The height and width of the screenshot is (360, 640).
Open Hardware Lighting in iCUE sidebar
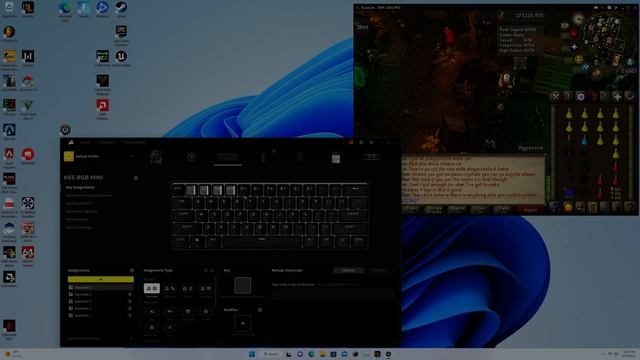point(81,211)
